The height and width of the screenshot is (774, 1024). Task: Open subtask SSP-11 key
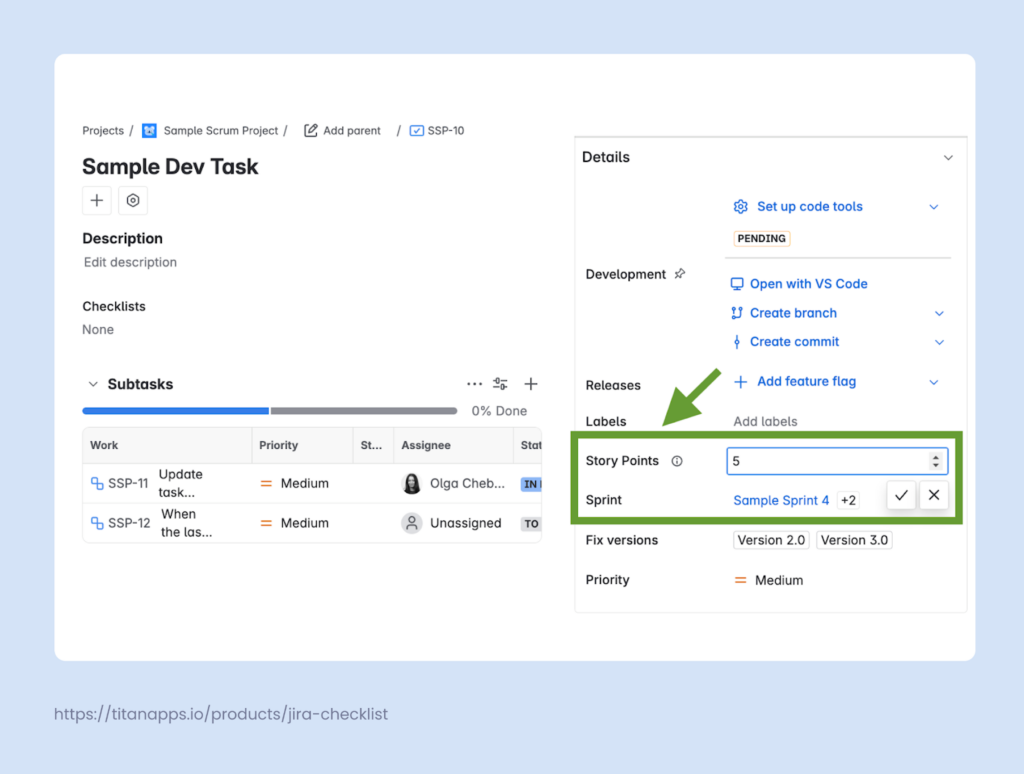click(128, 483)
